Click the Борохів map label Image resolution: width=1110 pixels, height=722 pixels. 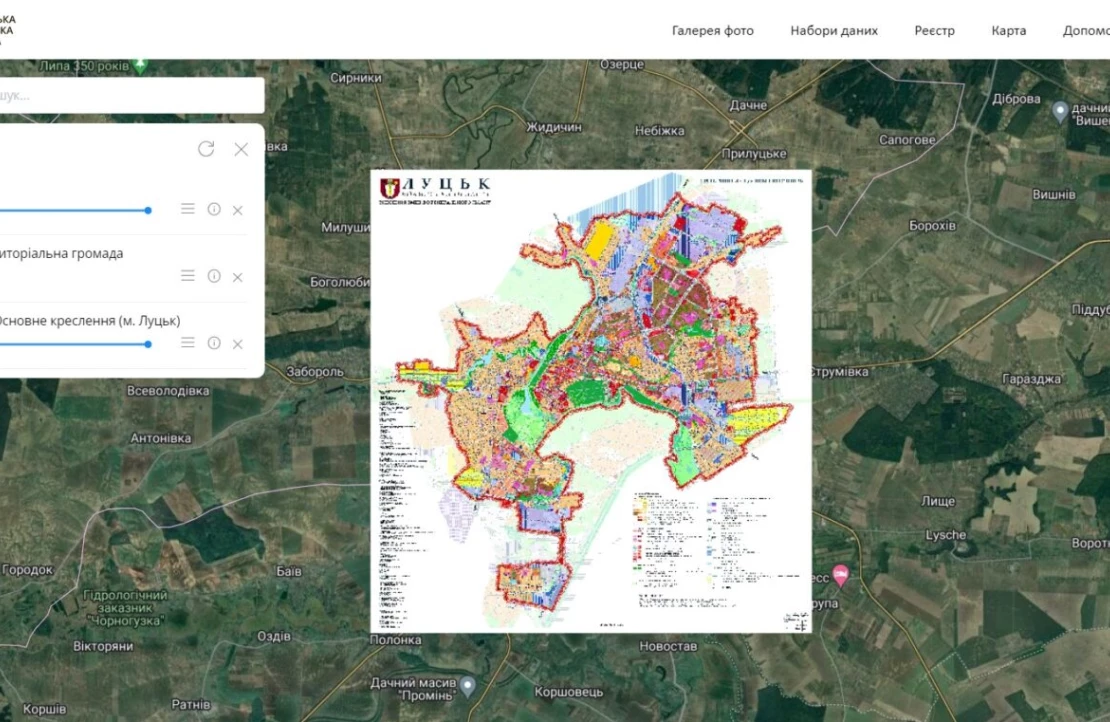[932, 226]
